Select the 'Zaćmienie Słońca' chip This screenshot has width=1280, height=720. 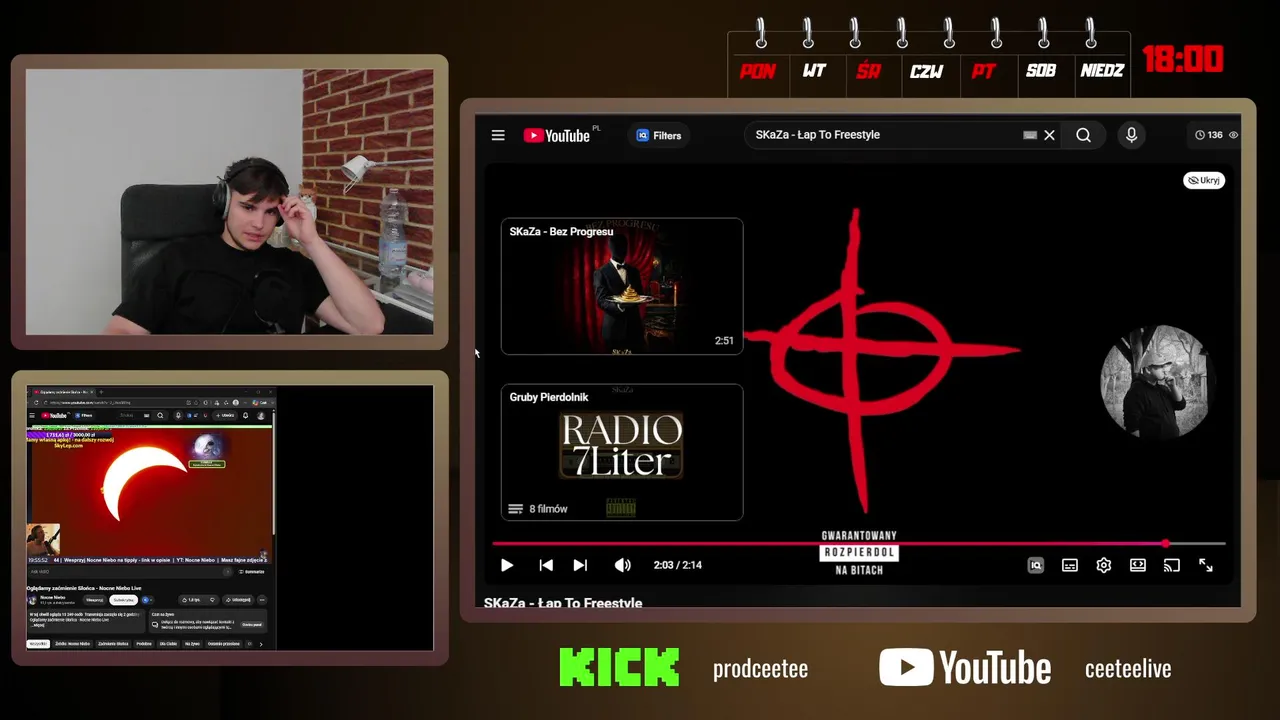point(113,644)
